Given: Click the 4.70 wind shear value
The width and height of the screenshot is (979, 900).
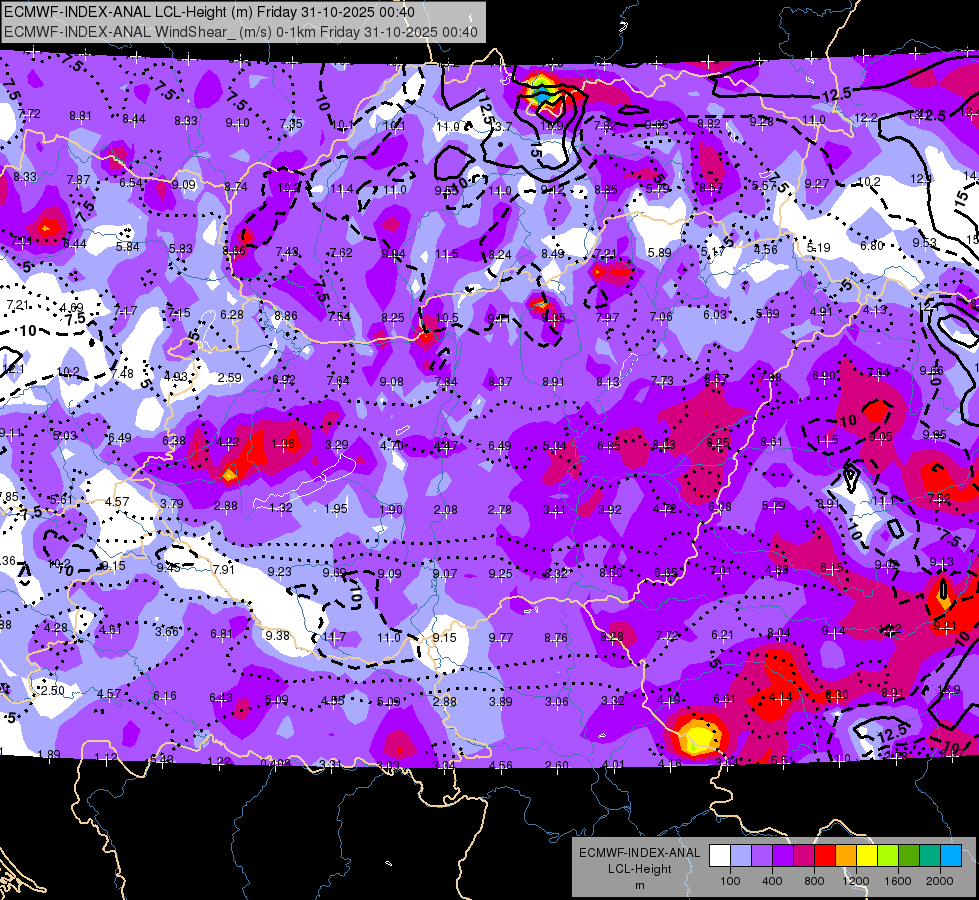Looking at the screenshot, I should point(391,445).
